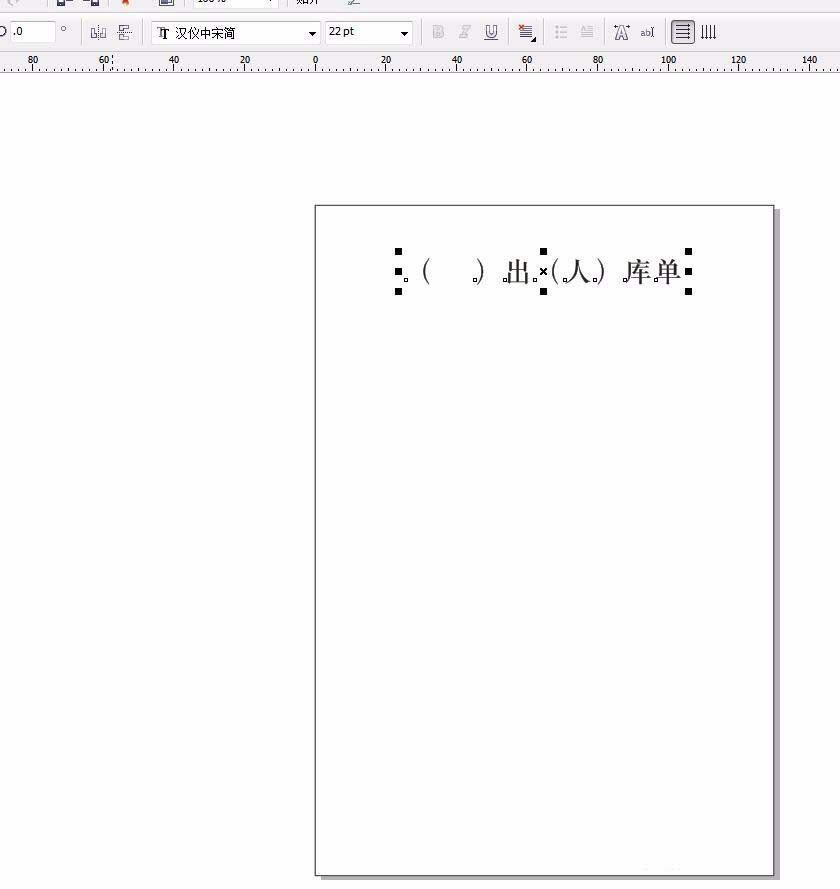Toggle bold formatting on the text
The image size is (840, 889).
pyautogui.click(x=437, y=32)
